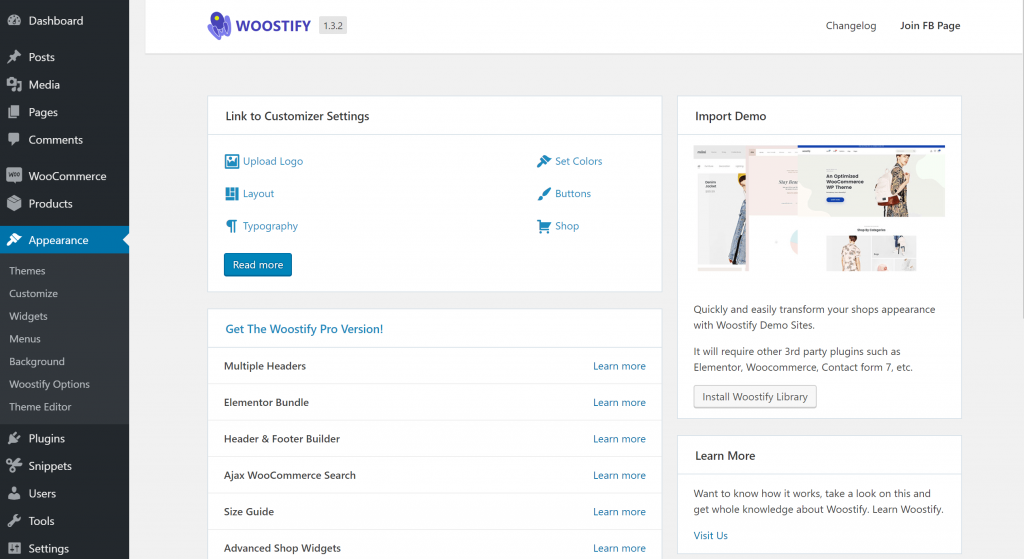Click the WooCommerce woo icon
Viewport: 1024px width, 559px height.
tap(14, 175)
